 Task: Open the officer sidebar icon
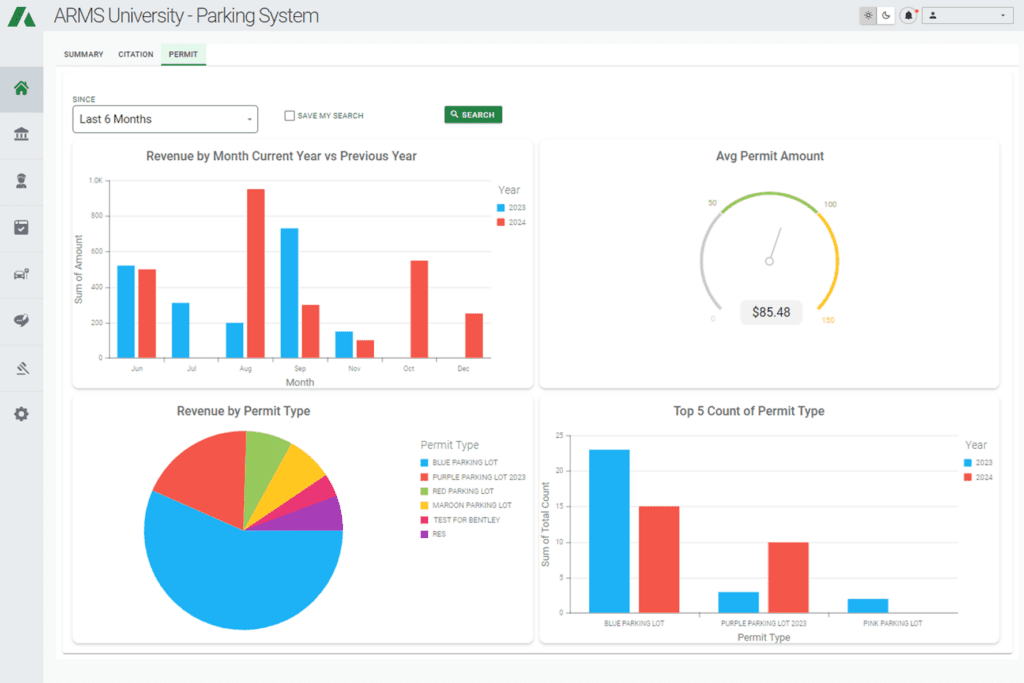pyautogui.click(x=21, y=181)
